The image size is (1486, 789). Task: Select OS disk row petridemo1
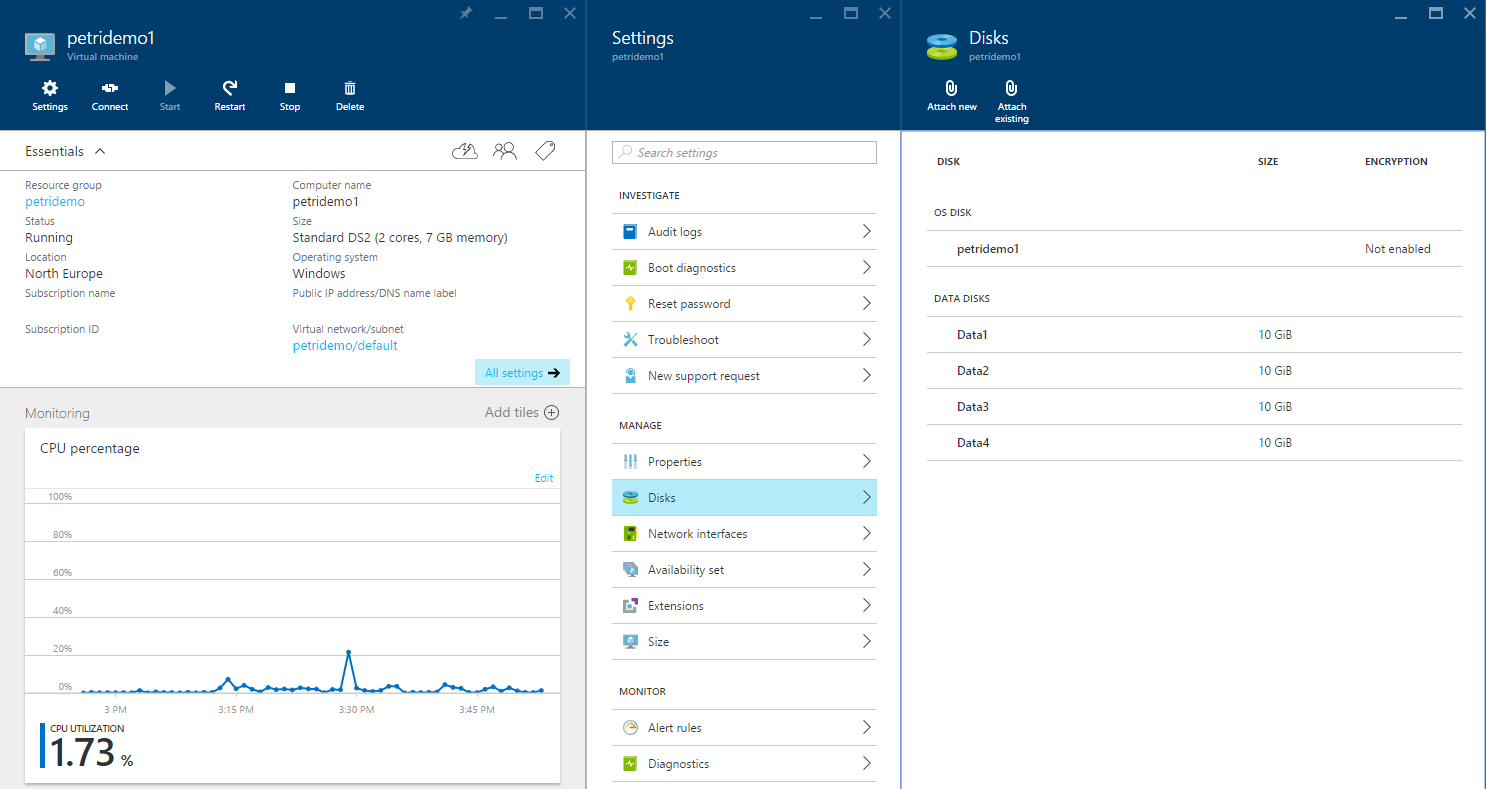(1194, 248)
